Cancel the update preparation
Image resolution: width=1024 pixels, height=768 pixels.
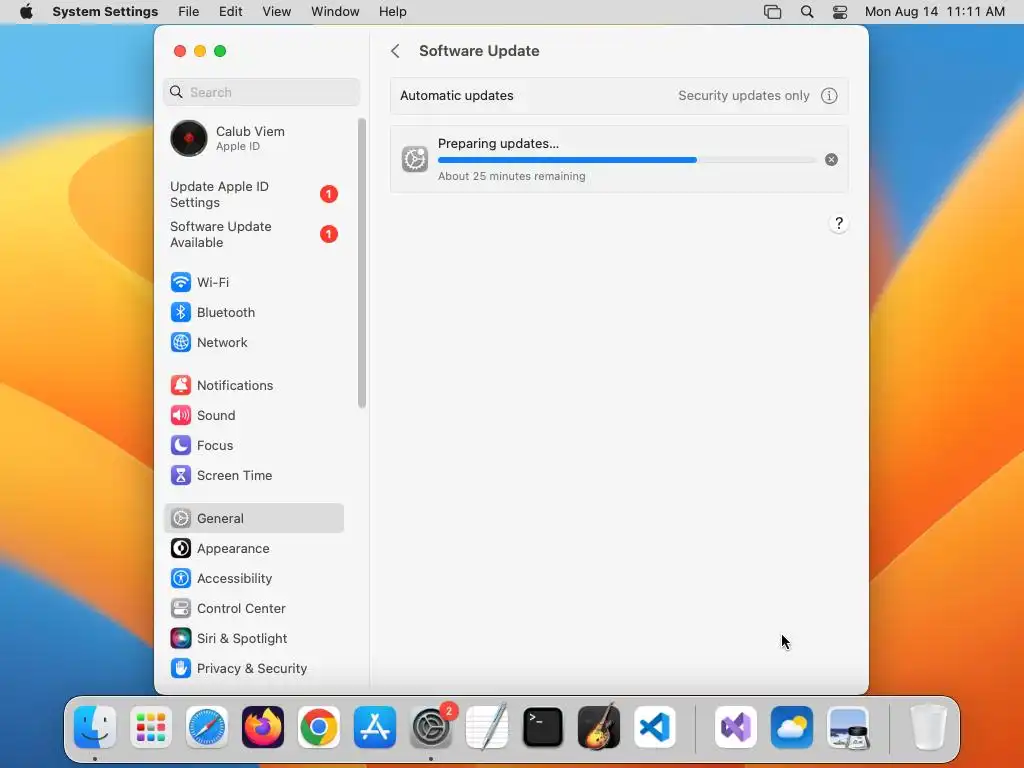831,160
